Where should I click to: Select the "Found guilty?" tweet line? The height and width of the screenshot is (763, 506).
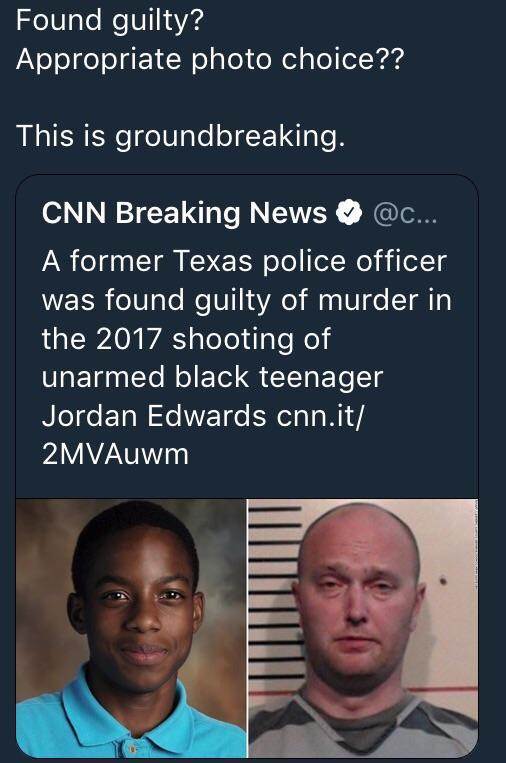point(109,21)
